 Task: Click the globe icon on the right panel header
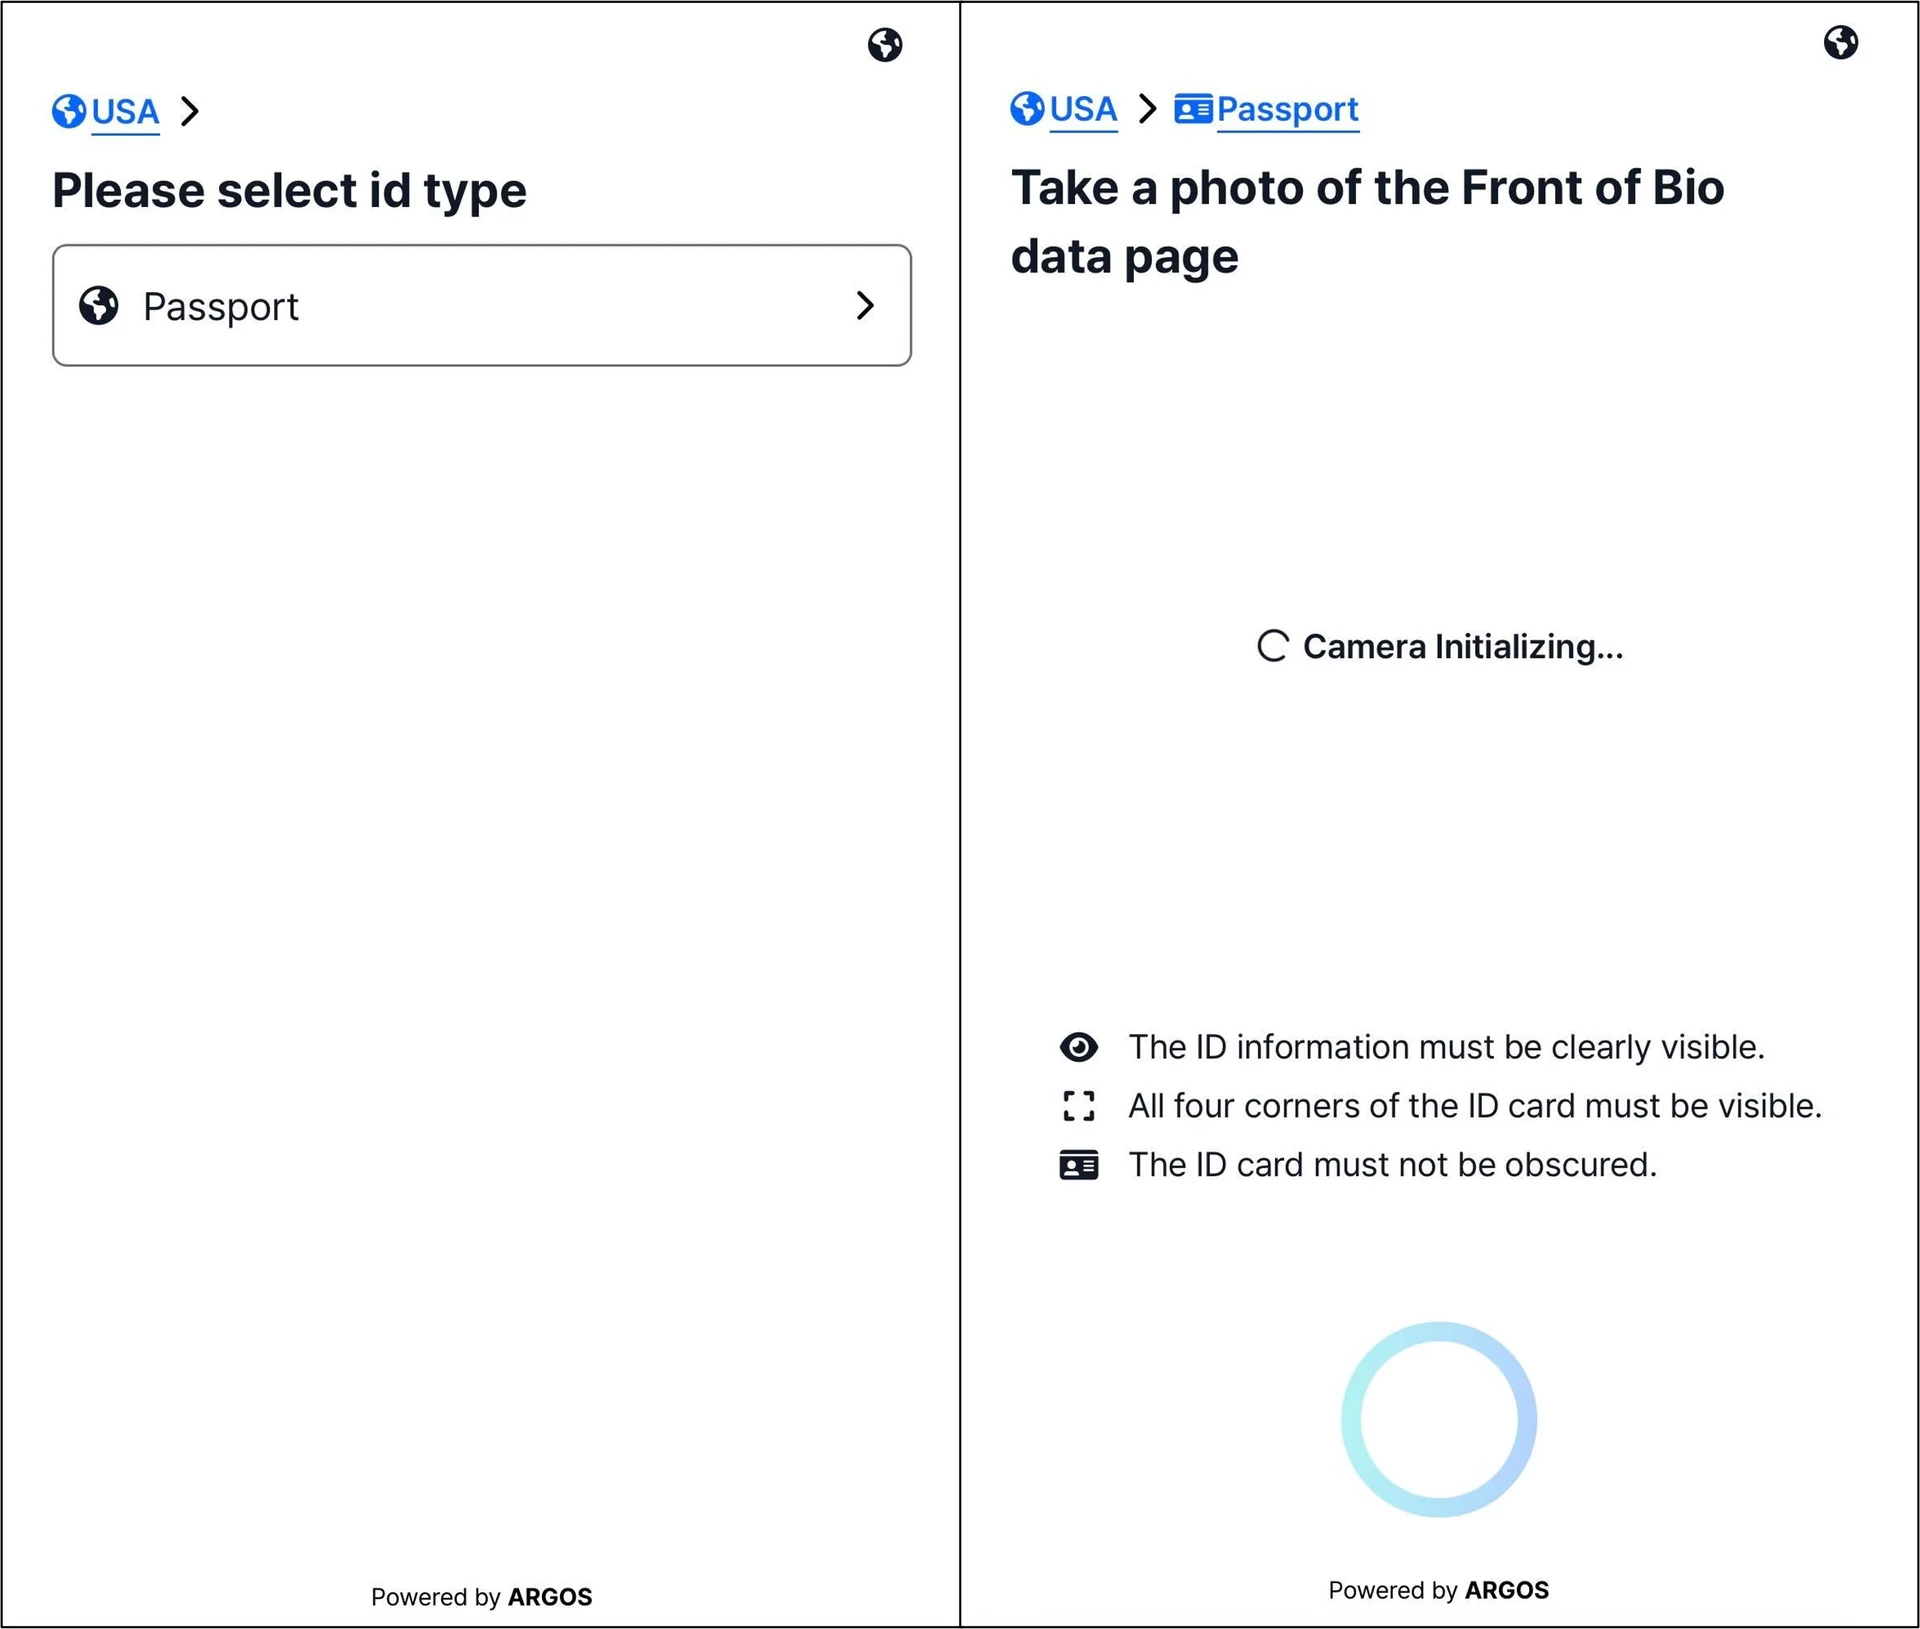pos(1842,42)
